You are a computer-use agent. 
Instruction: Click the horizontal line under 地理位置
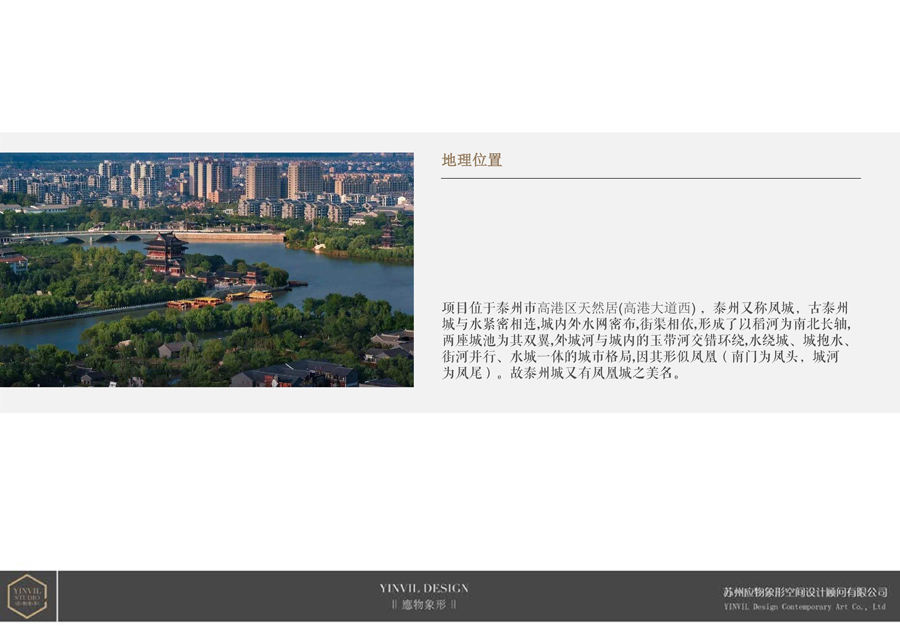650,178
